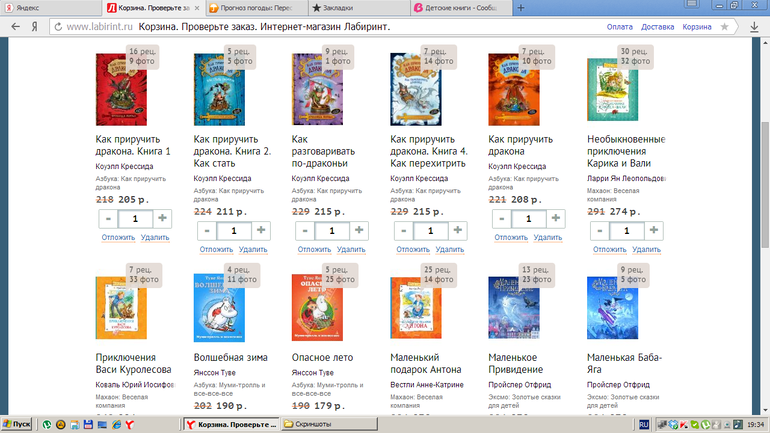Open the 'Оплата' link in header

click(619, 27)
